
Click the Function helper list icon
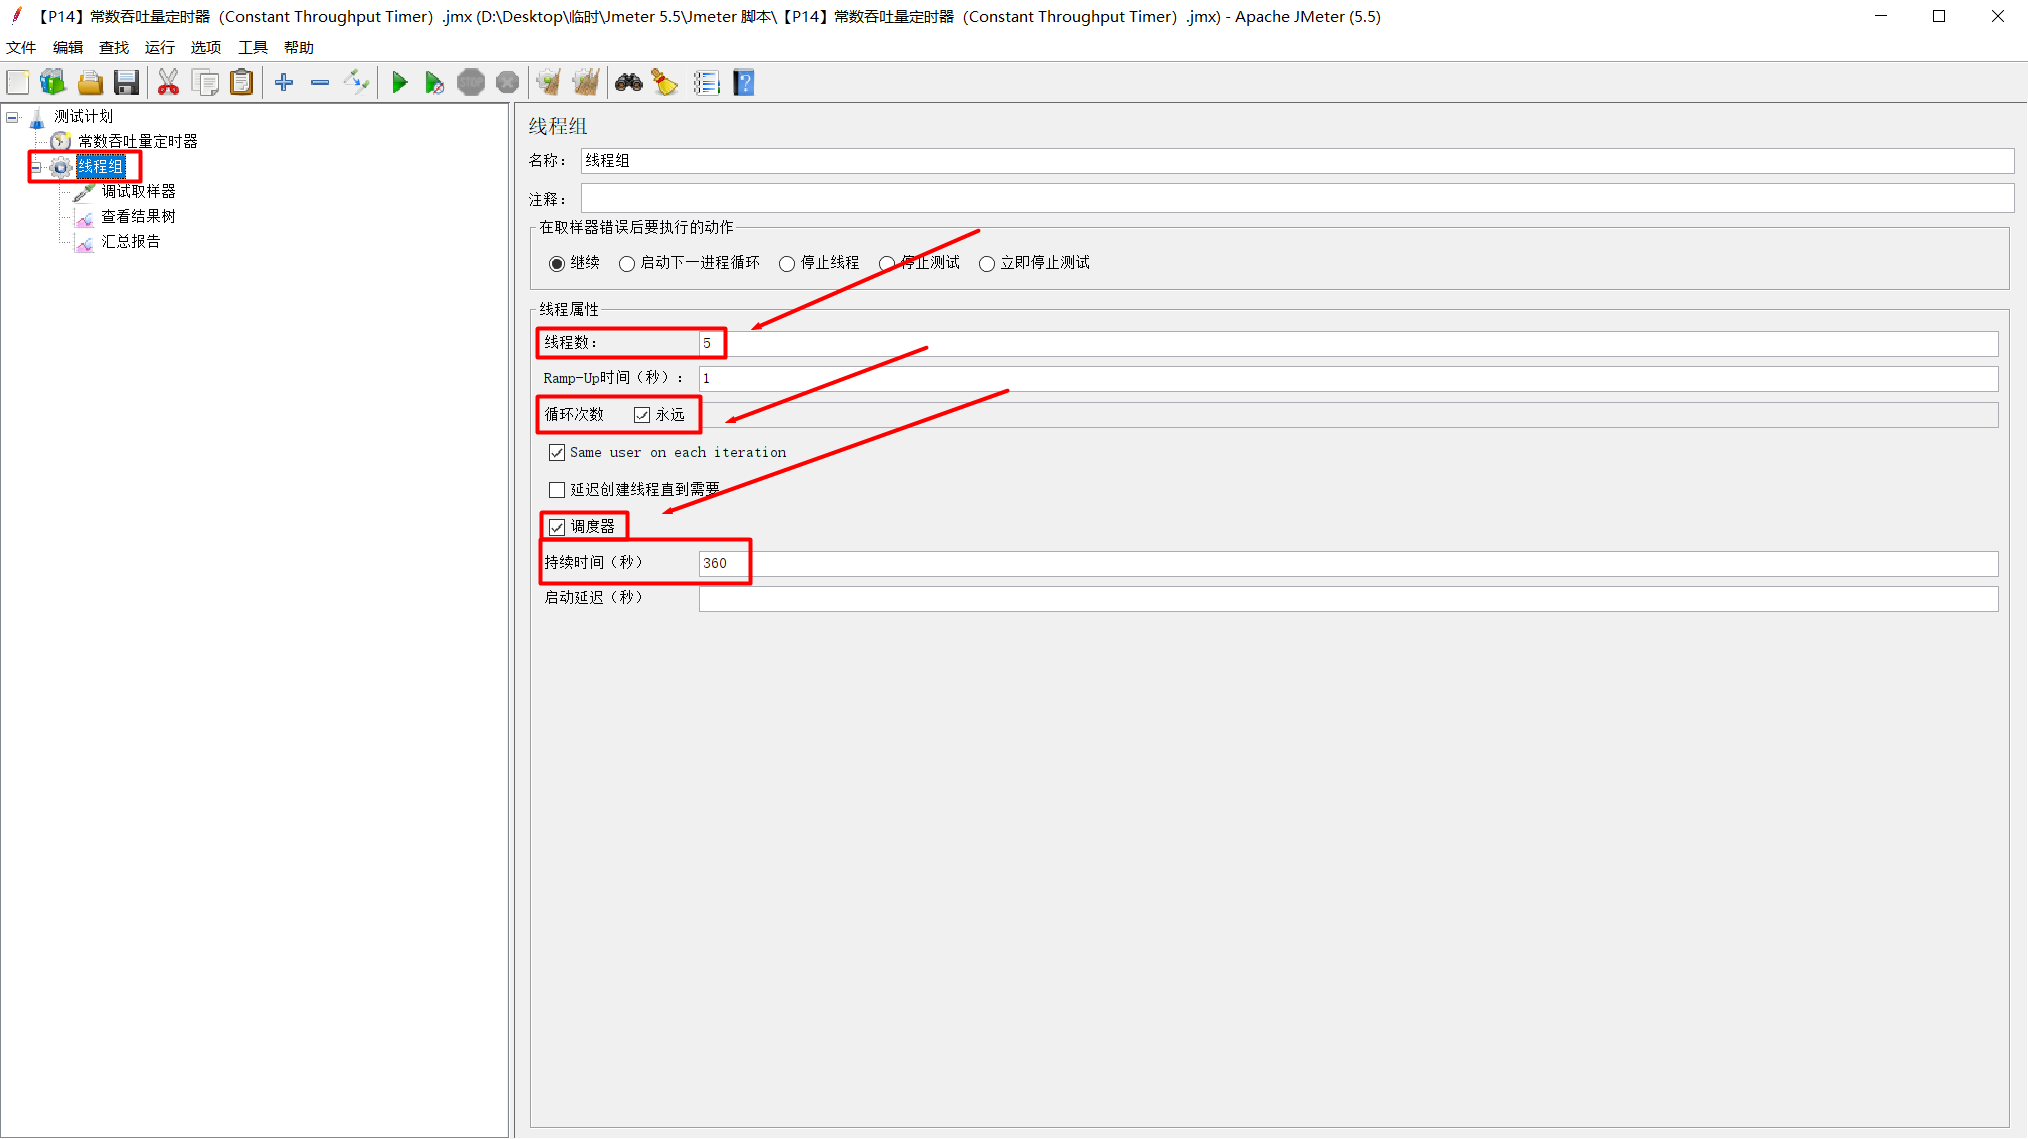coord(706,83)
